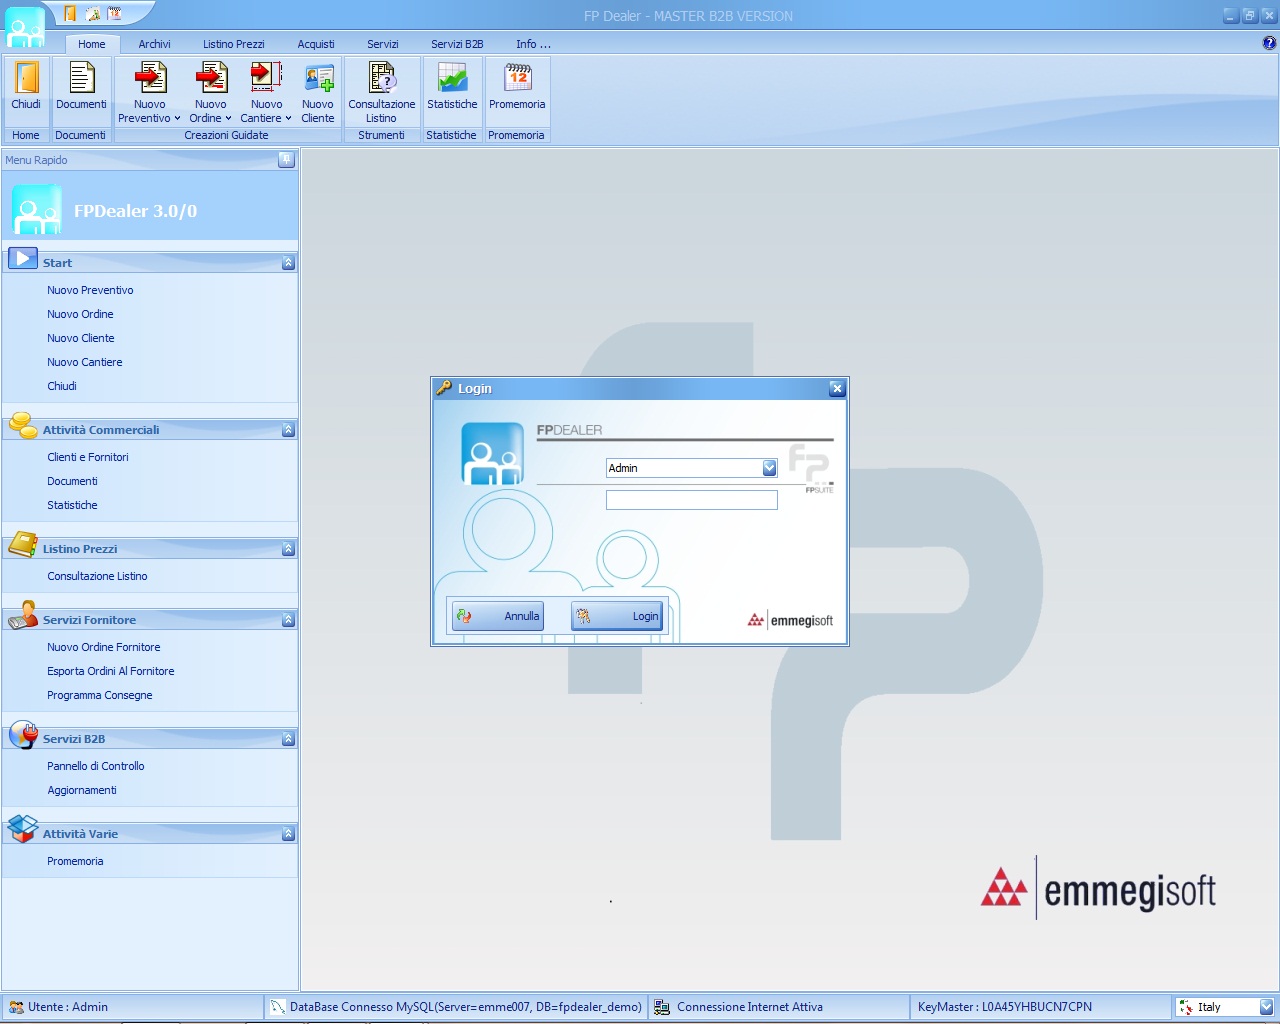The height and width of the screenshot is (1024, 1280).
Task: Close the Login dialog
Action: coord(837,388)
